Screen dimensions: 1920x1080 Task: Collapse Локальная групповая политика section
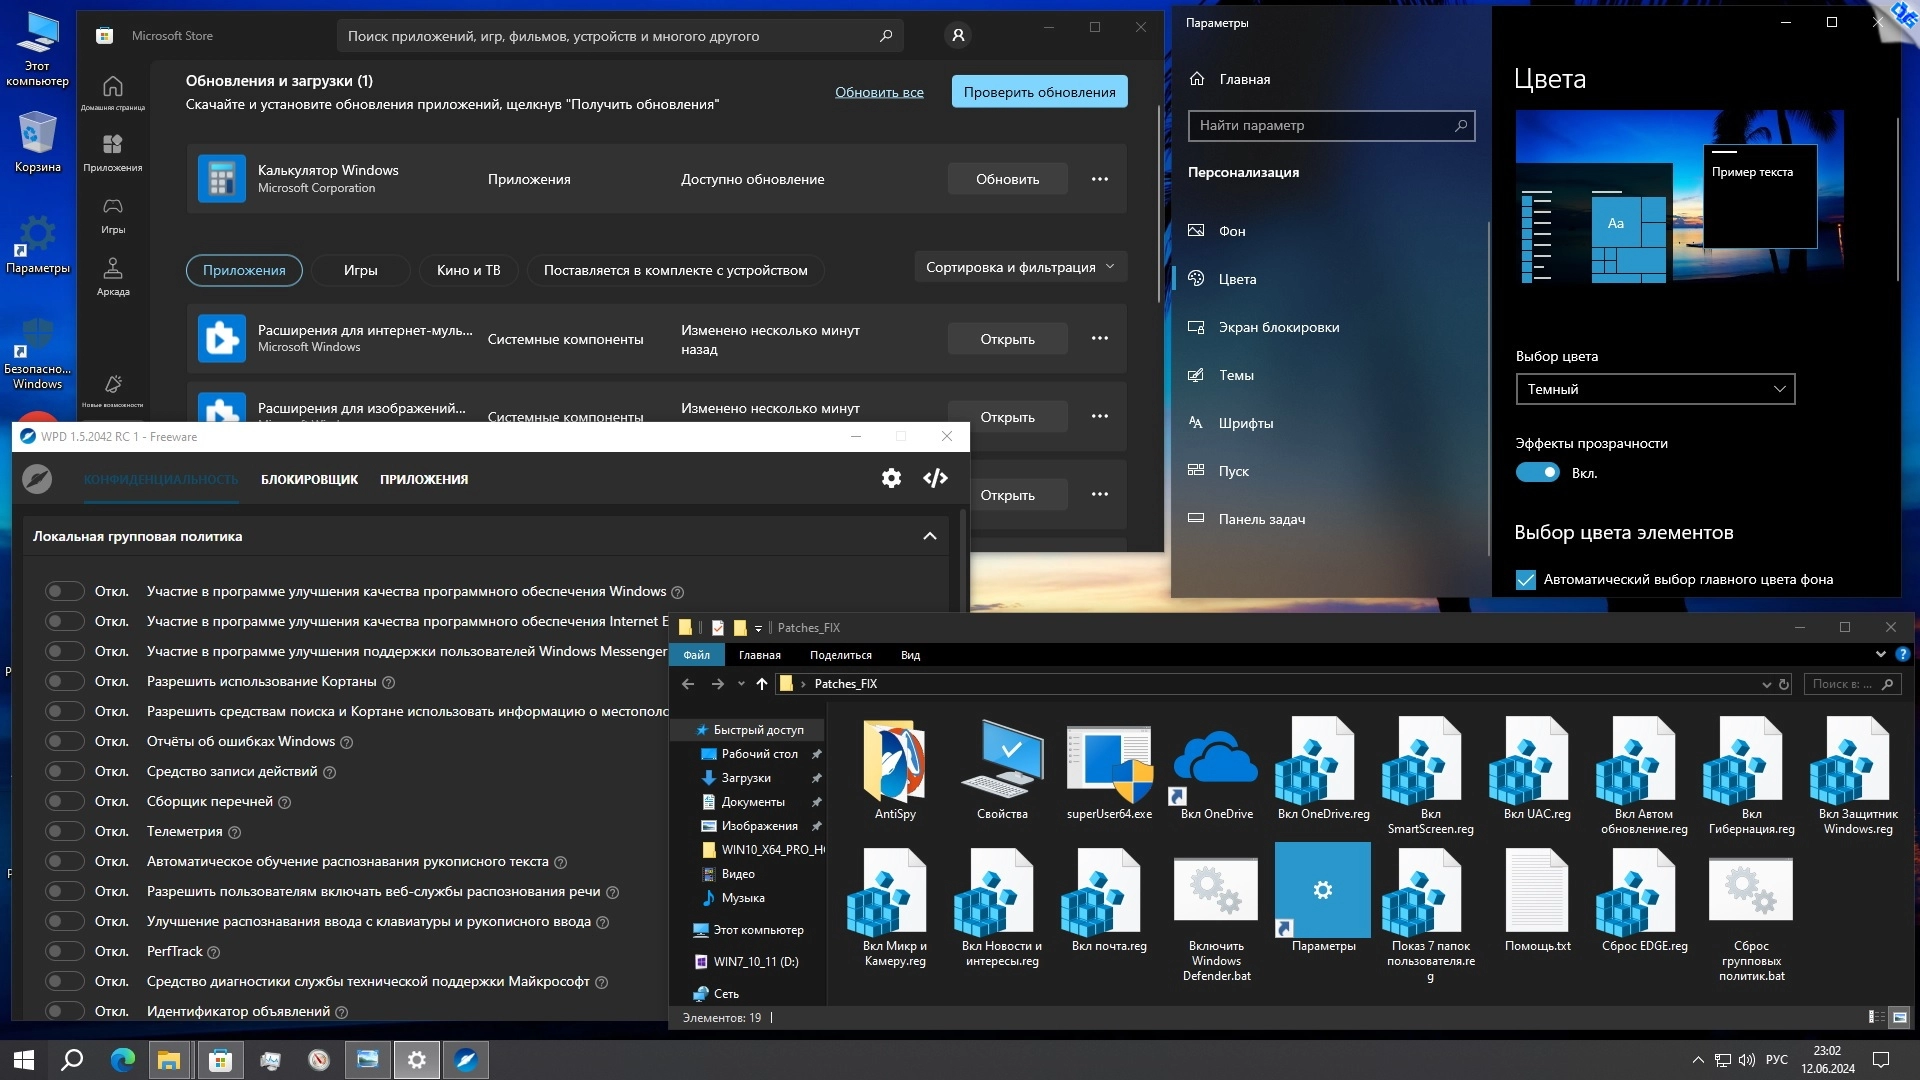930,537
